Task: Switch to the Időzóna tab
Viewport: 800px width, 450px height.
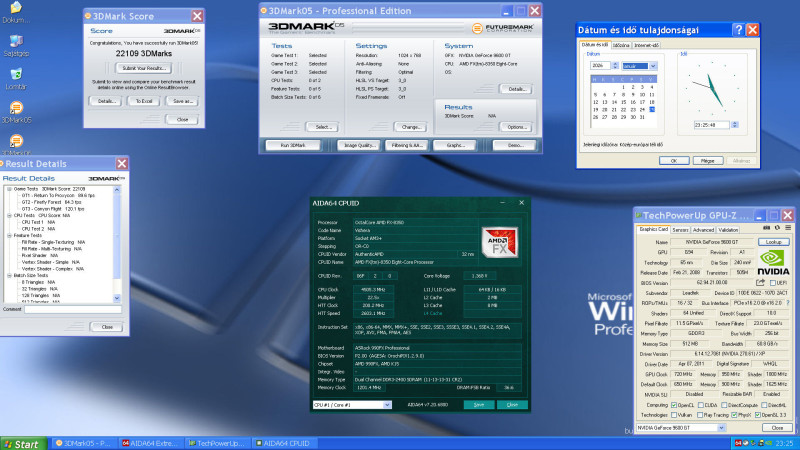Action: point(621,45)
